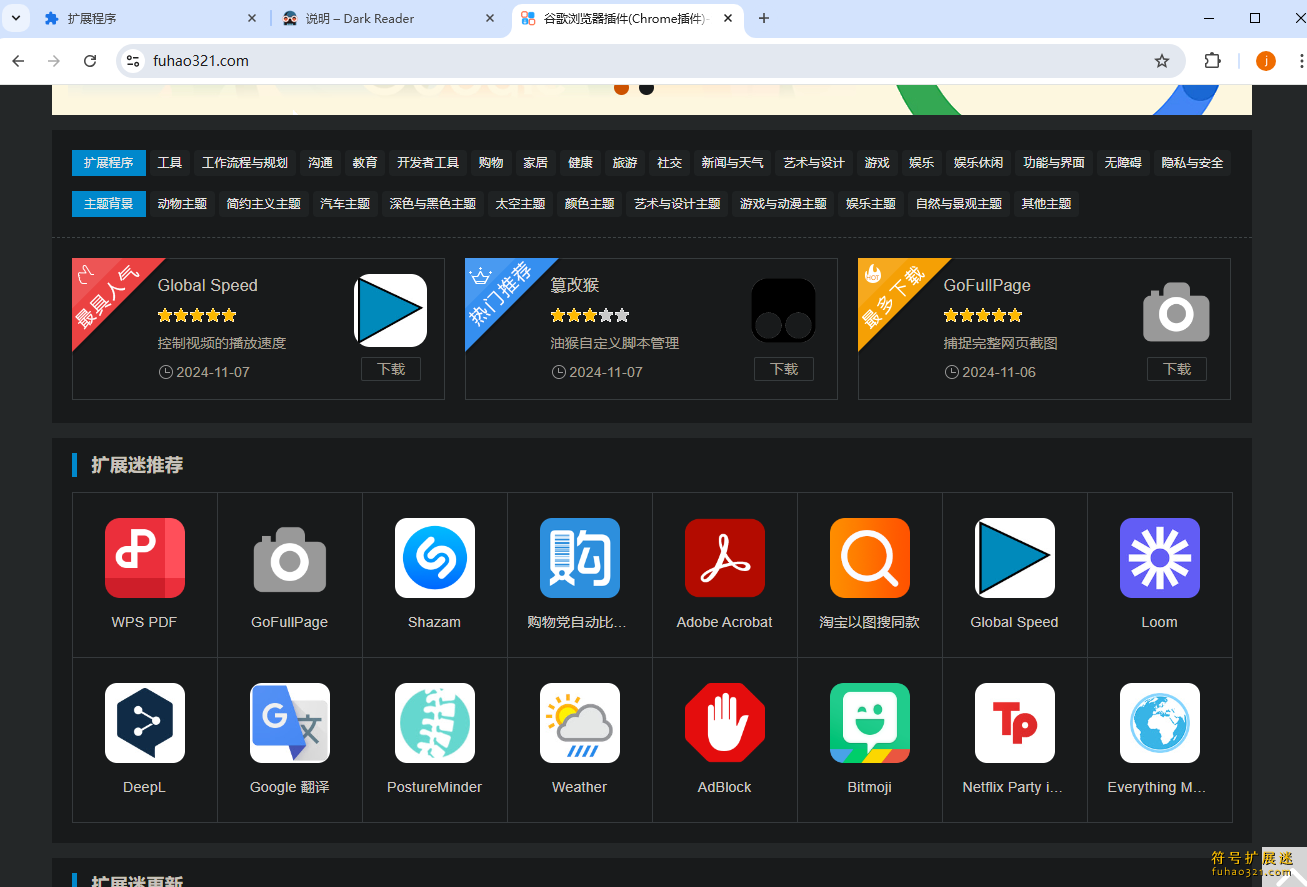Click the 篡改猴 Tampermonkey icon in featured card
The height and width of the screenshot is (887, 1307).
tap(783, 311)
